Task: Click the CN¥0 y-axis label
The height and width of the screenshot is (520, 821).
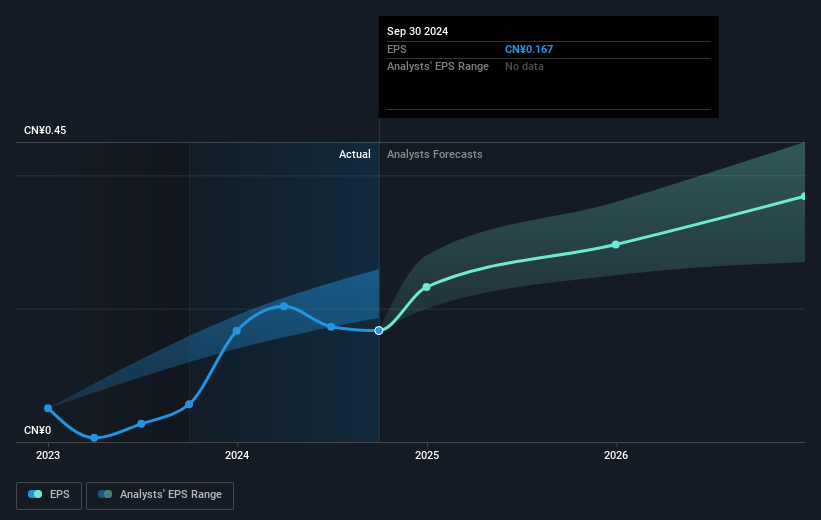Action: 38,430
